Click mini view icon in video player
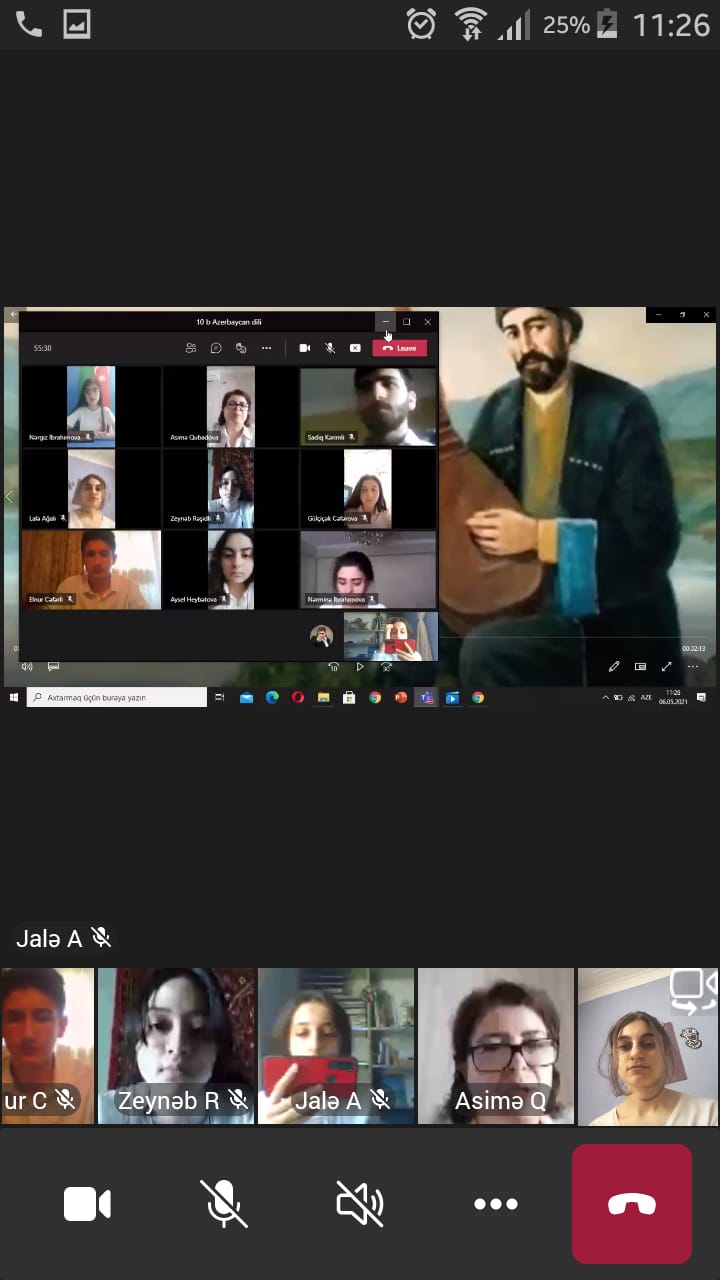The height and width of the screenshot is (1280, 720). (x=640, y=666)
